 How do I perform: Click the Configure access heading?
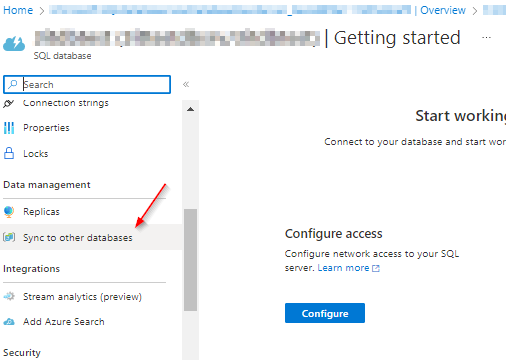tap(333, 234)
